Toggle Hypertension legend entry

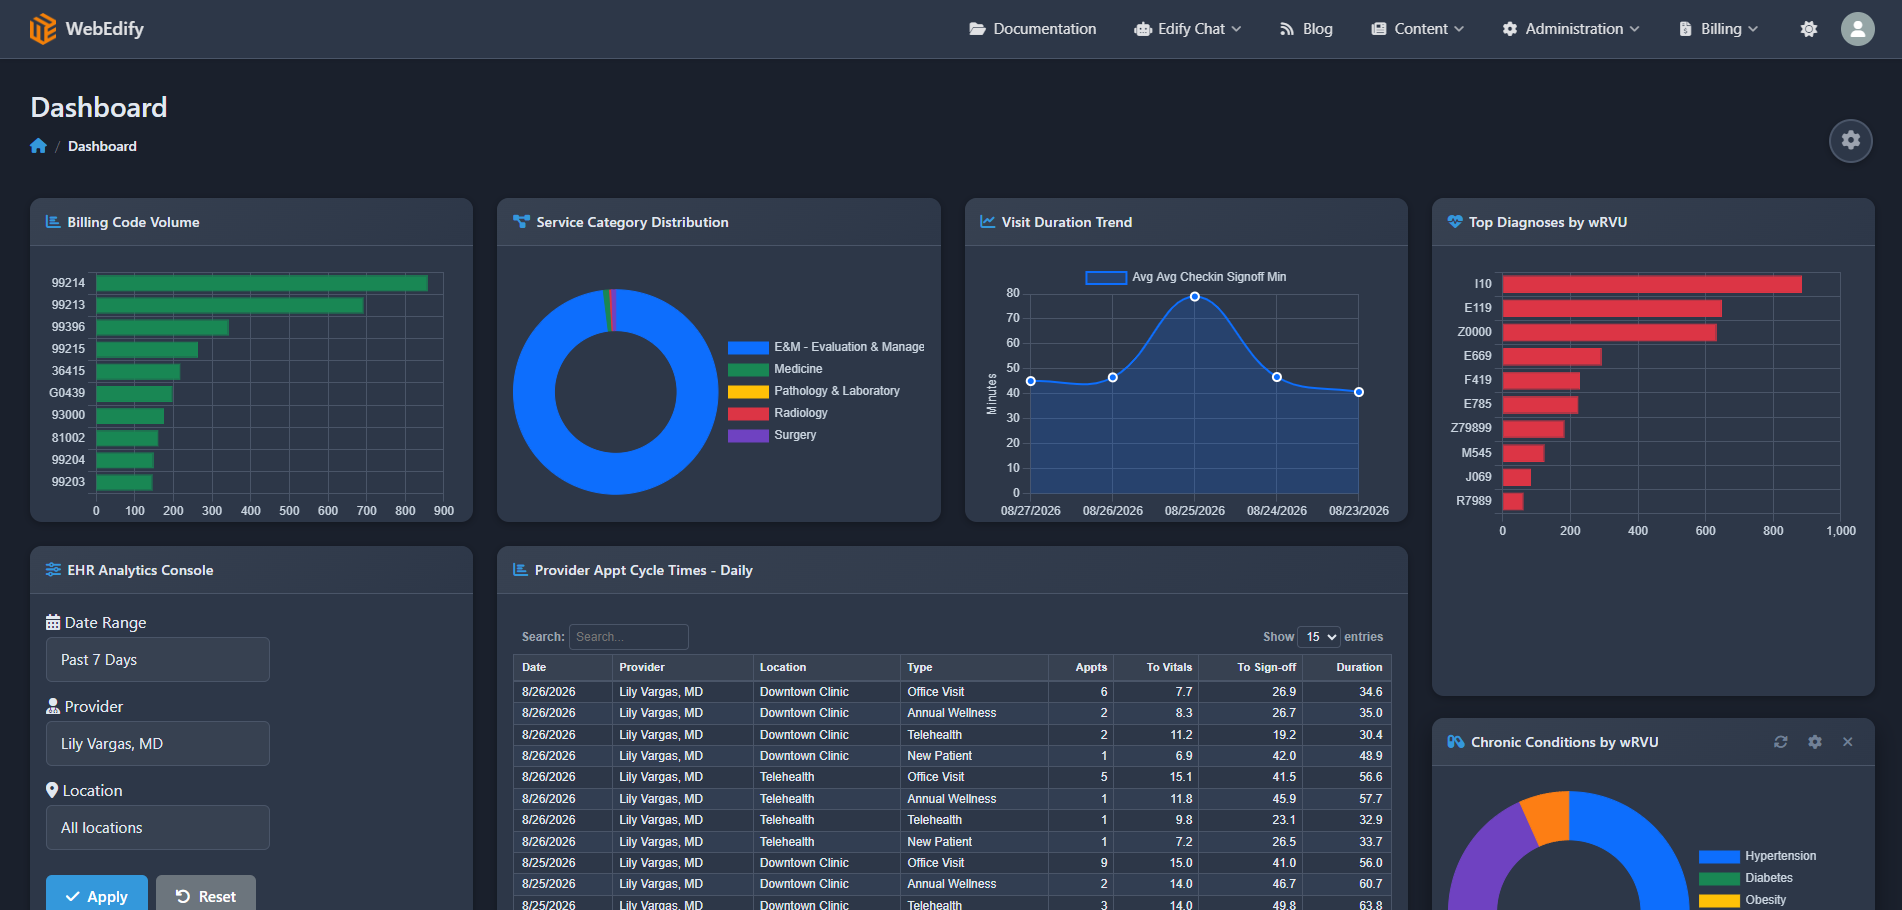pyautogui.click(x=1757, y=856)
